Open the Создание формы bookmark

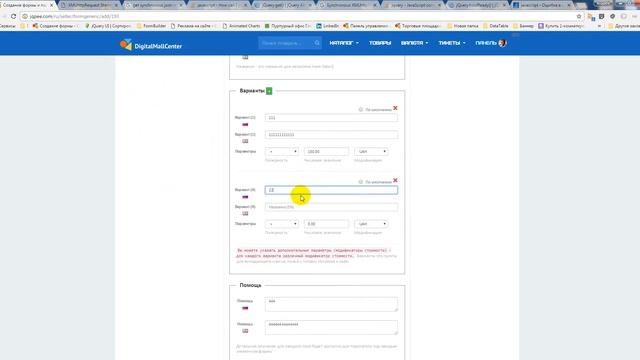56,26
